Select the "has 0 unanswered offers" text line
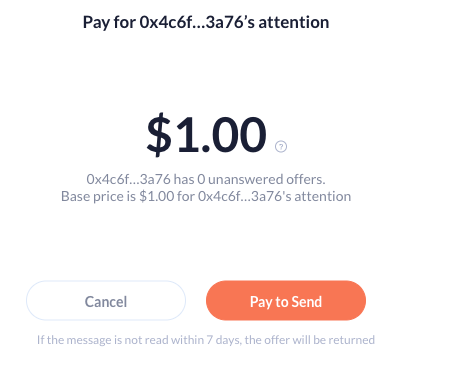The height and width of the screenshot is (379, 458). point(206,179)
